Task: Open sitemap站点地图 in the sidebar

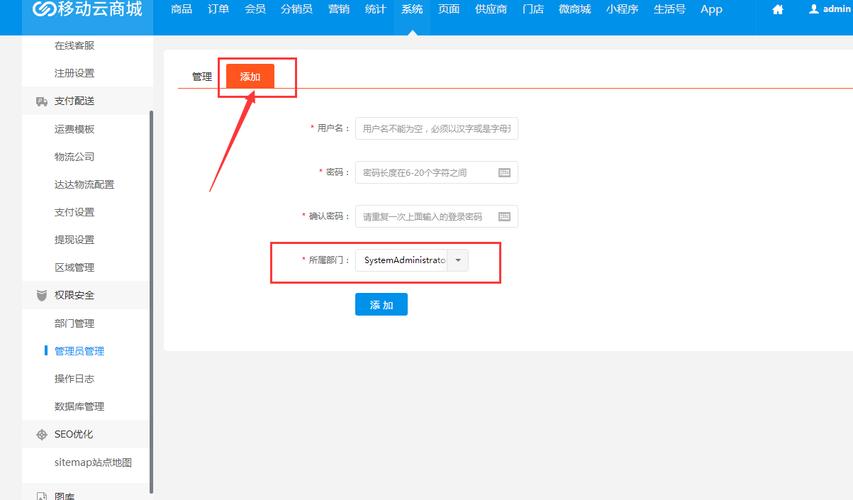Action: coord(93,463)
